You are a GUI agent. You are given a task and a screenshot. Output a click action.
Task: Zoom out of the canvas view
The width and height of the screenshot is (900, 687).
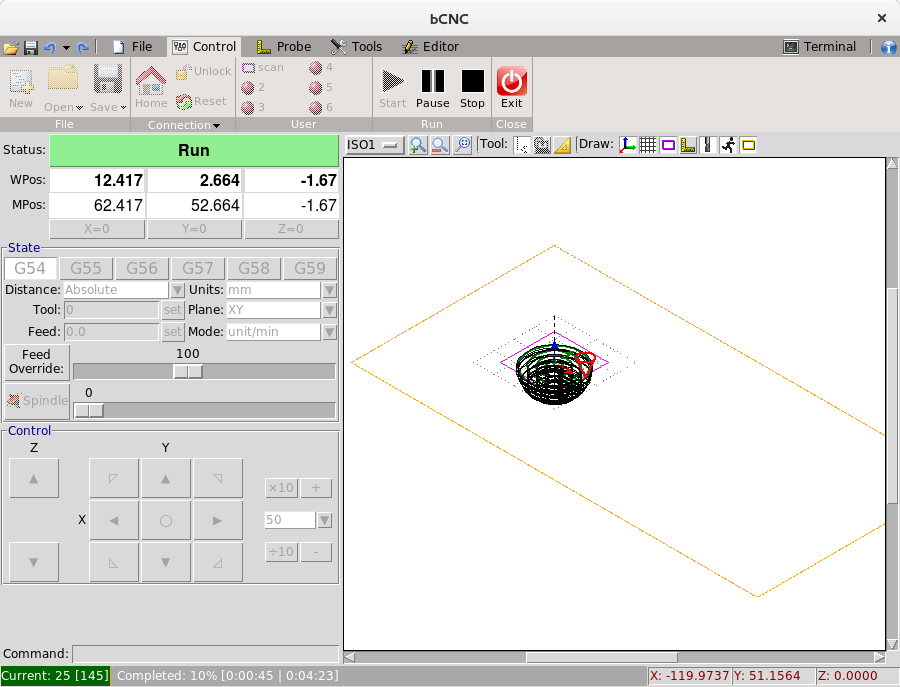click(x=440, y=145)
